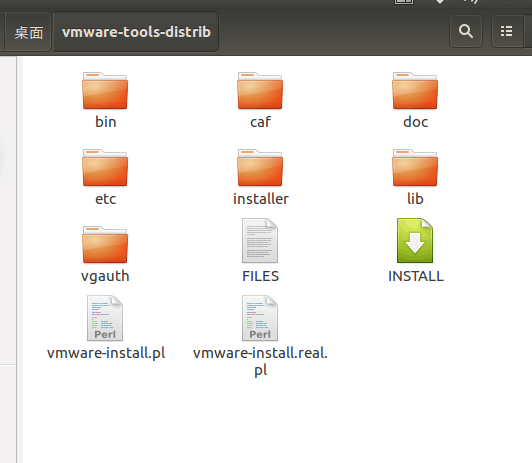Open the caf folder icon
532x463 pixels.
[x=260, y=91]
